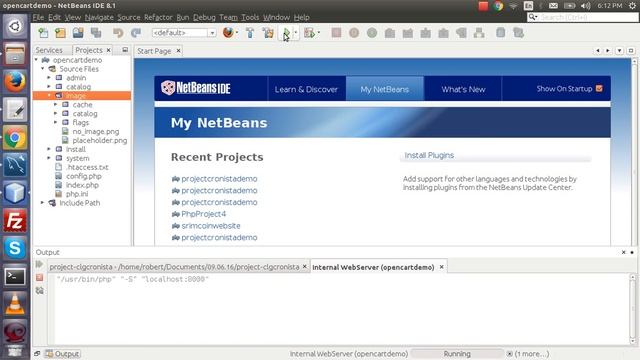
Task: Select index.php in the tree
Action: [x=82, y=185]
